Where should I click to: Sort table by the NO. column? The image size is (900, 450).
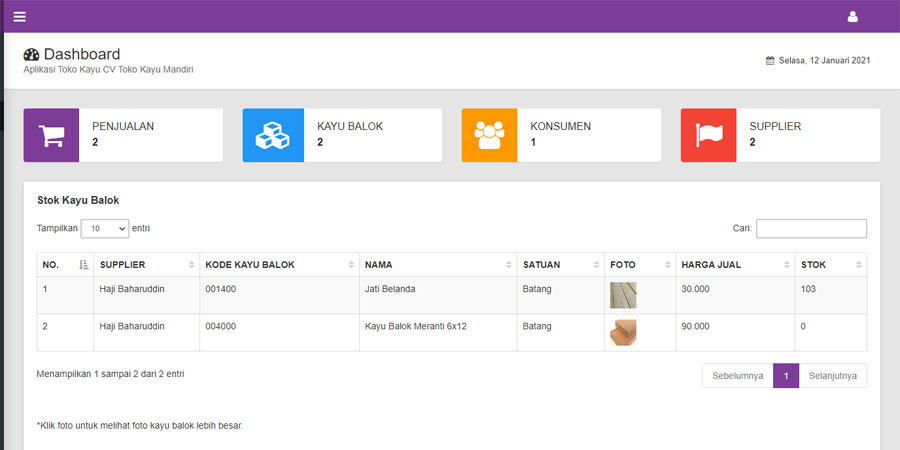click(x=65, y=265)
